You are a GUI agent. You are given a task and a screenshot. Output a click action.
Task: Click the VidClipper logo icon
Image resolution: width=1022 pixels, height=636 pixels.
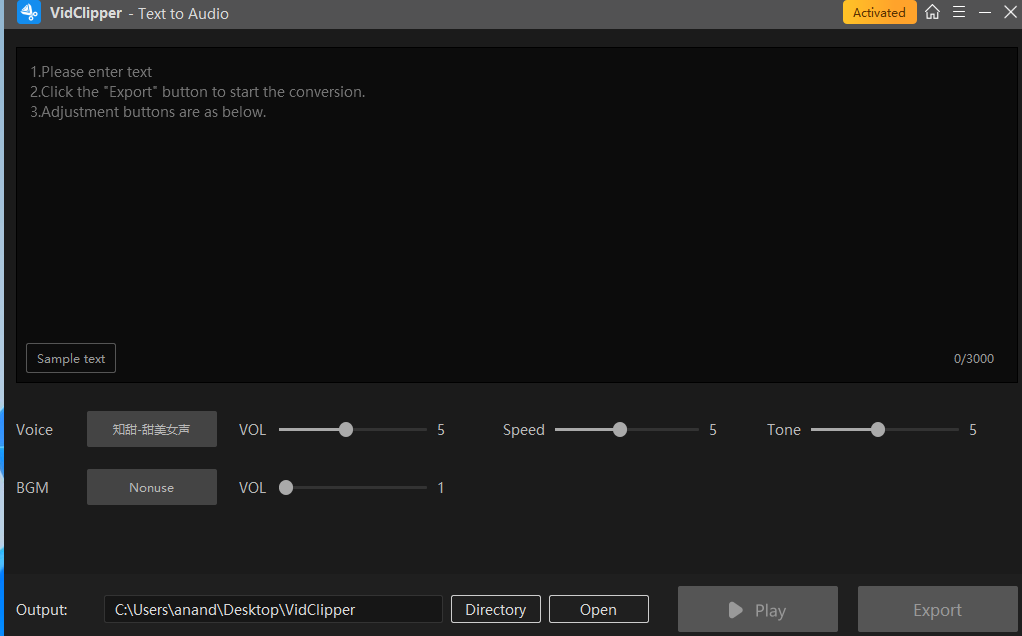pos(29,13)
